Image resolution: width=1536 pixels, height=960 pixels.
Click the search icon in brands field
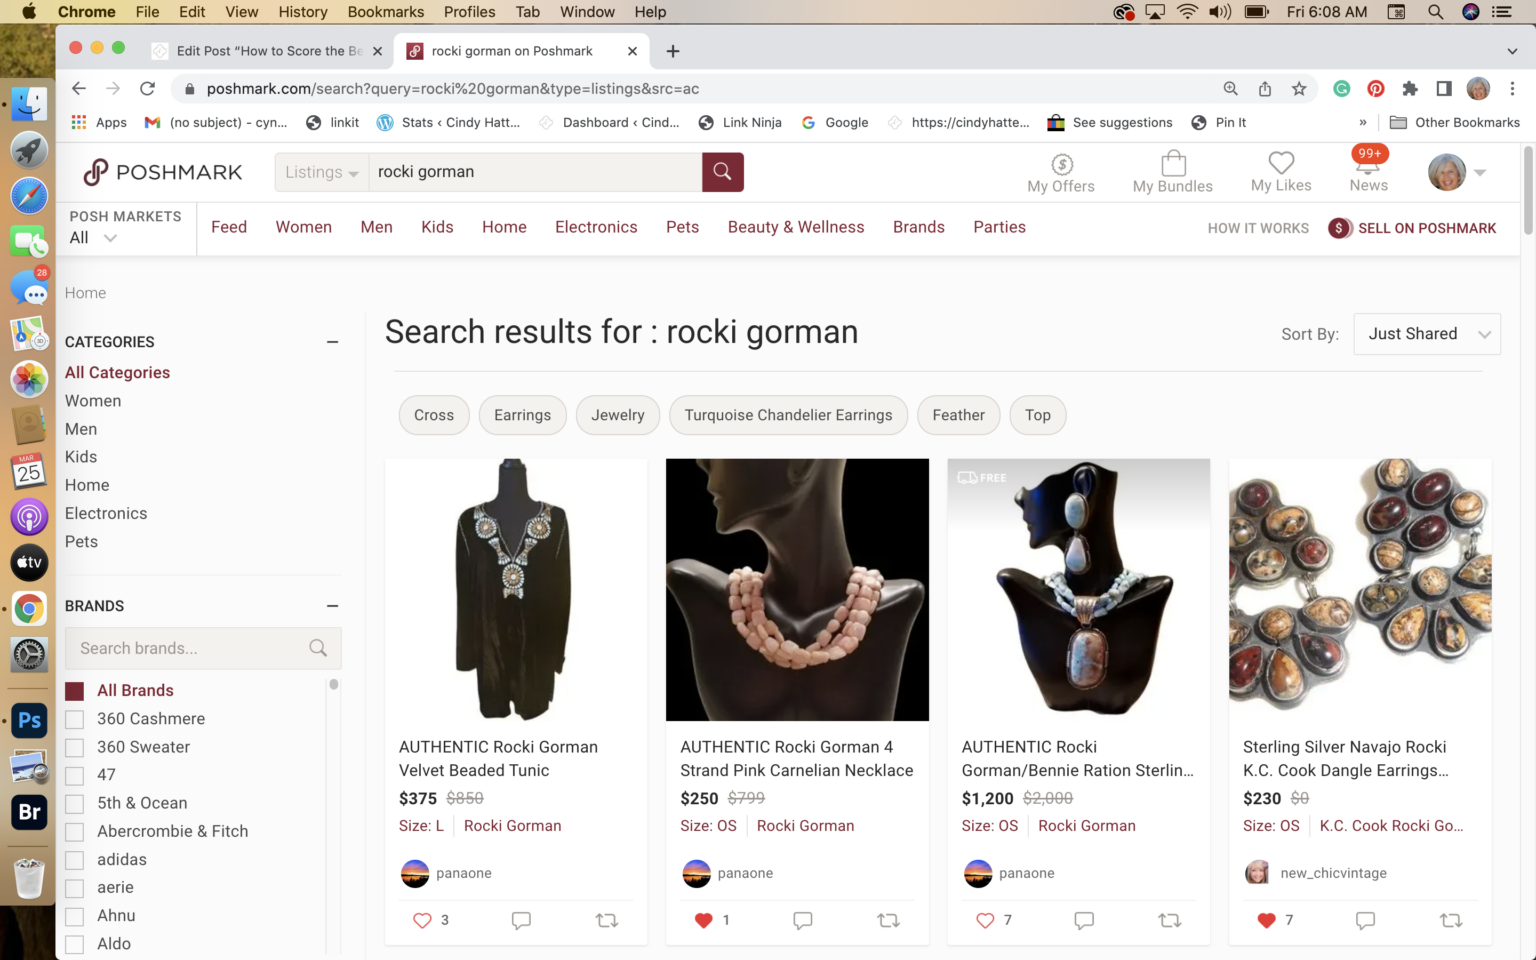point(318,648)
